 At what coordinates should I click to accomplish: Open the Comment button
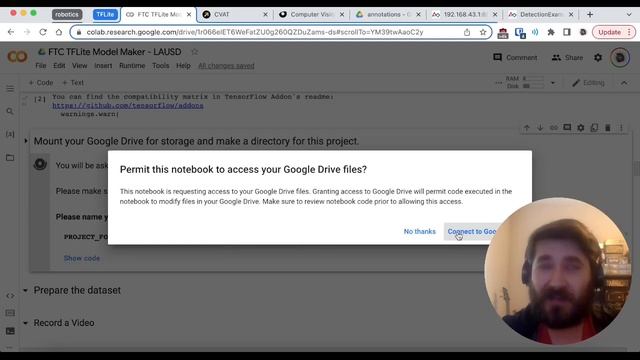[x=515, y=58]
